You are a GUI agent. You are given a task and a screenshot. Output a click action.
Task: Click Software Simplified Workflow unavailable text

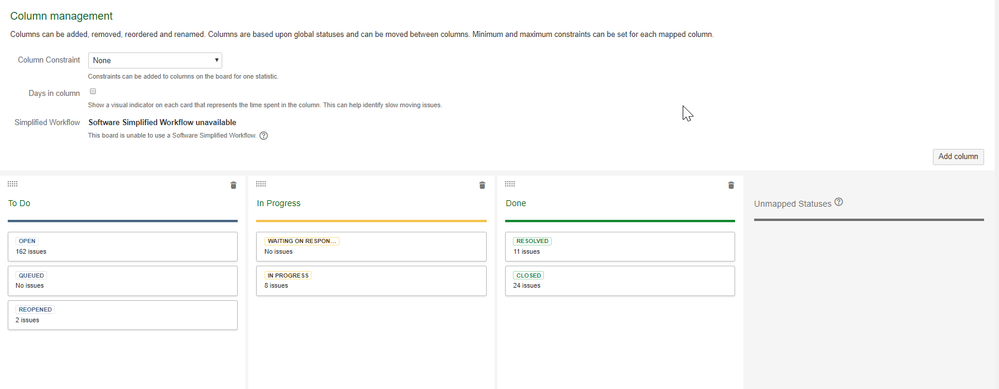pos(162,122)
